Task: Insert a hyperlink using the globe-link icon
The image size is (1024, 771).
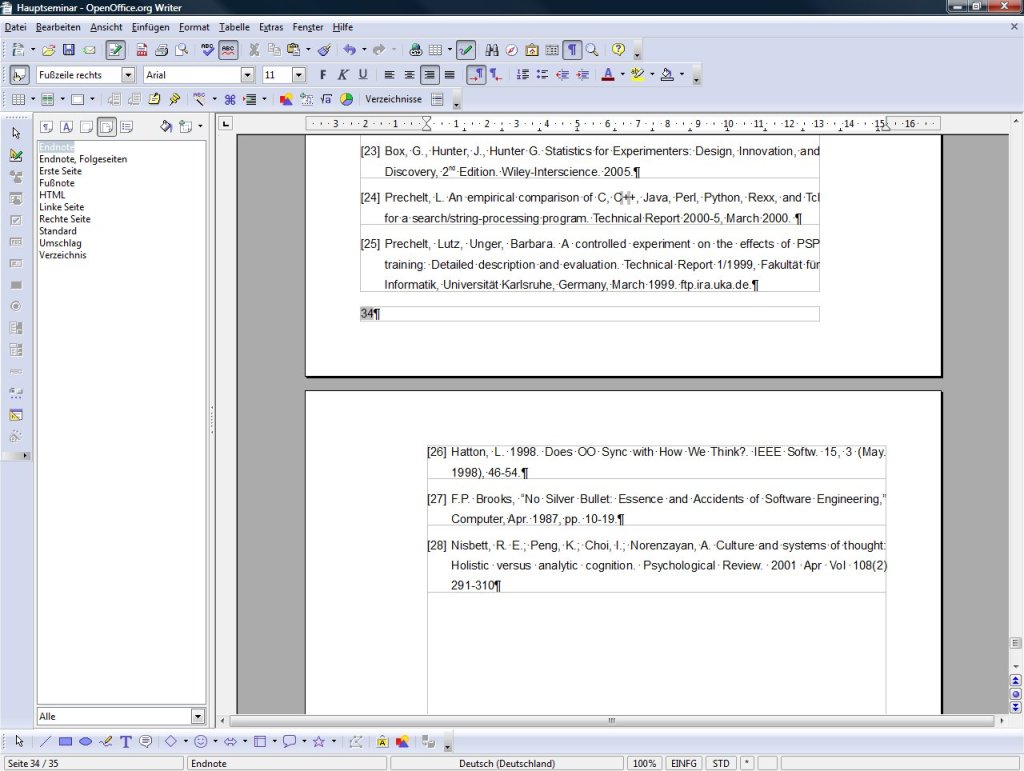Action: (x=415, y=50)
